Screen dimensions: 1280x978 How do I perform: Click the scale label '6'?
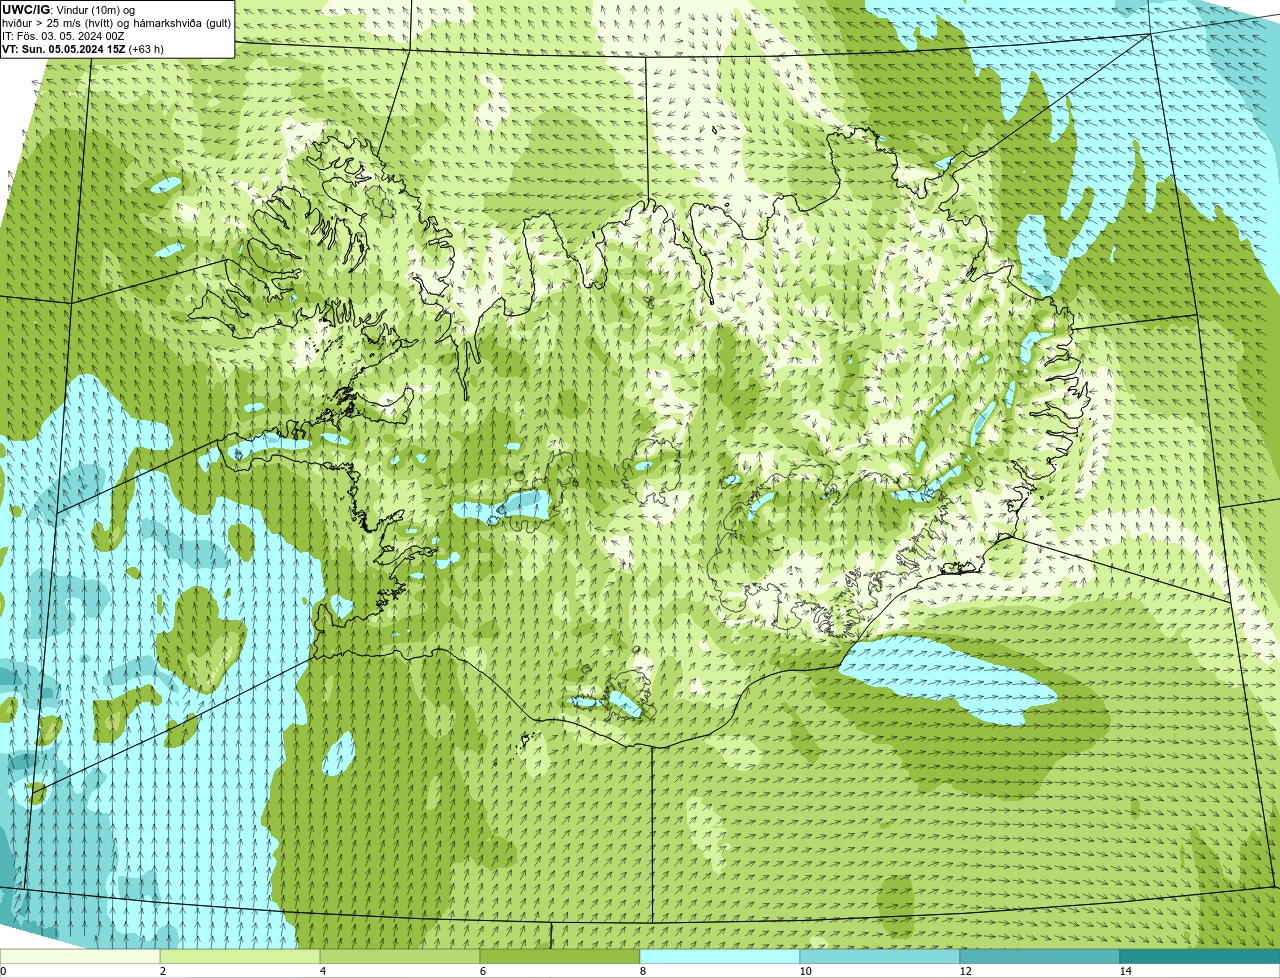click(x=483, y=971)
